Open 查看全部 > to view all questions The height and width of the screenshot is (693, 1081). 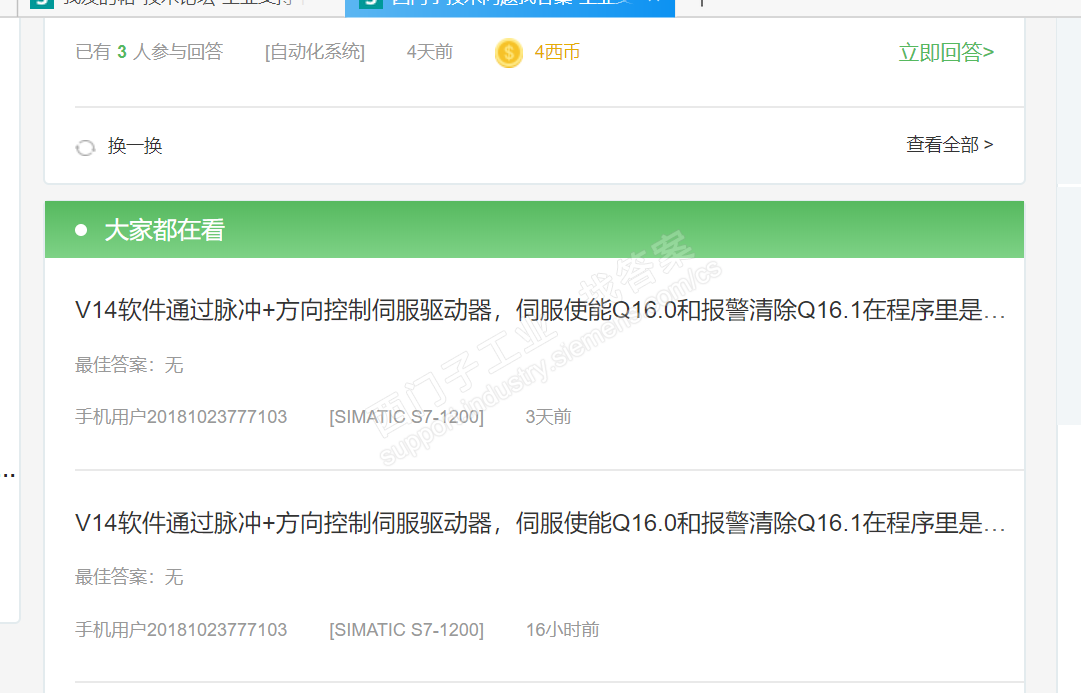click(949, 145)
